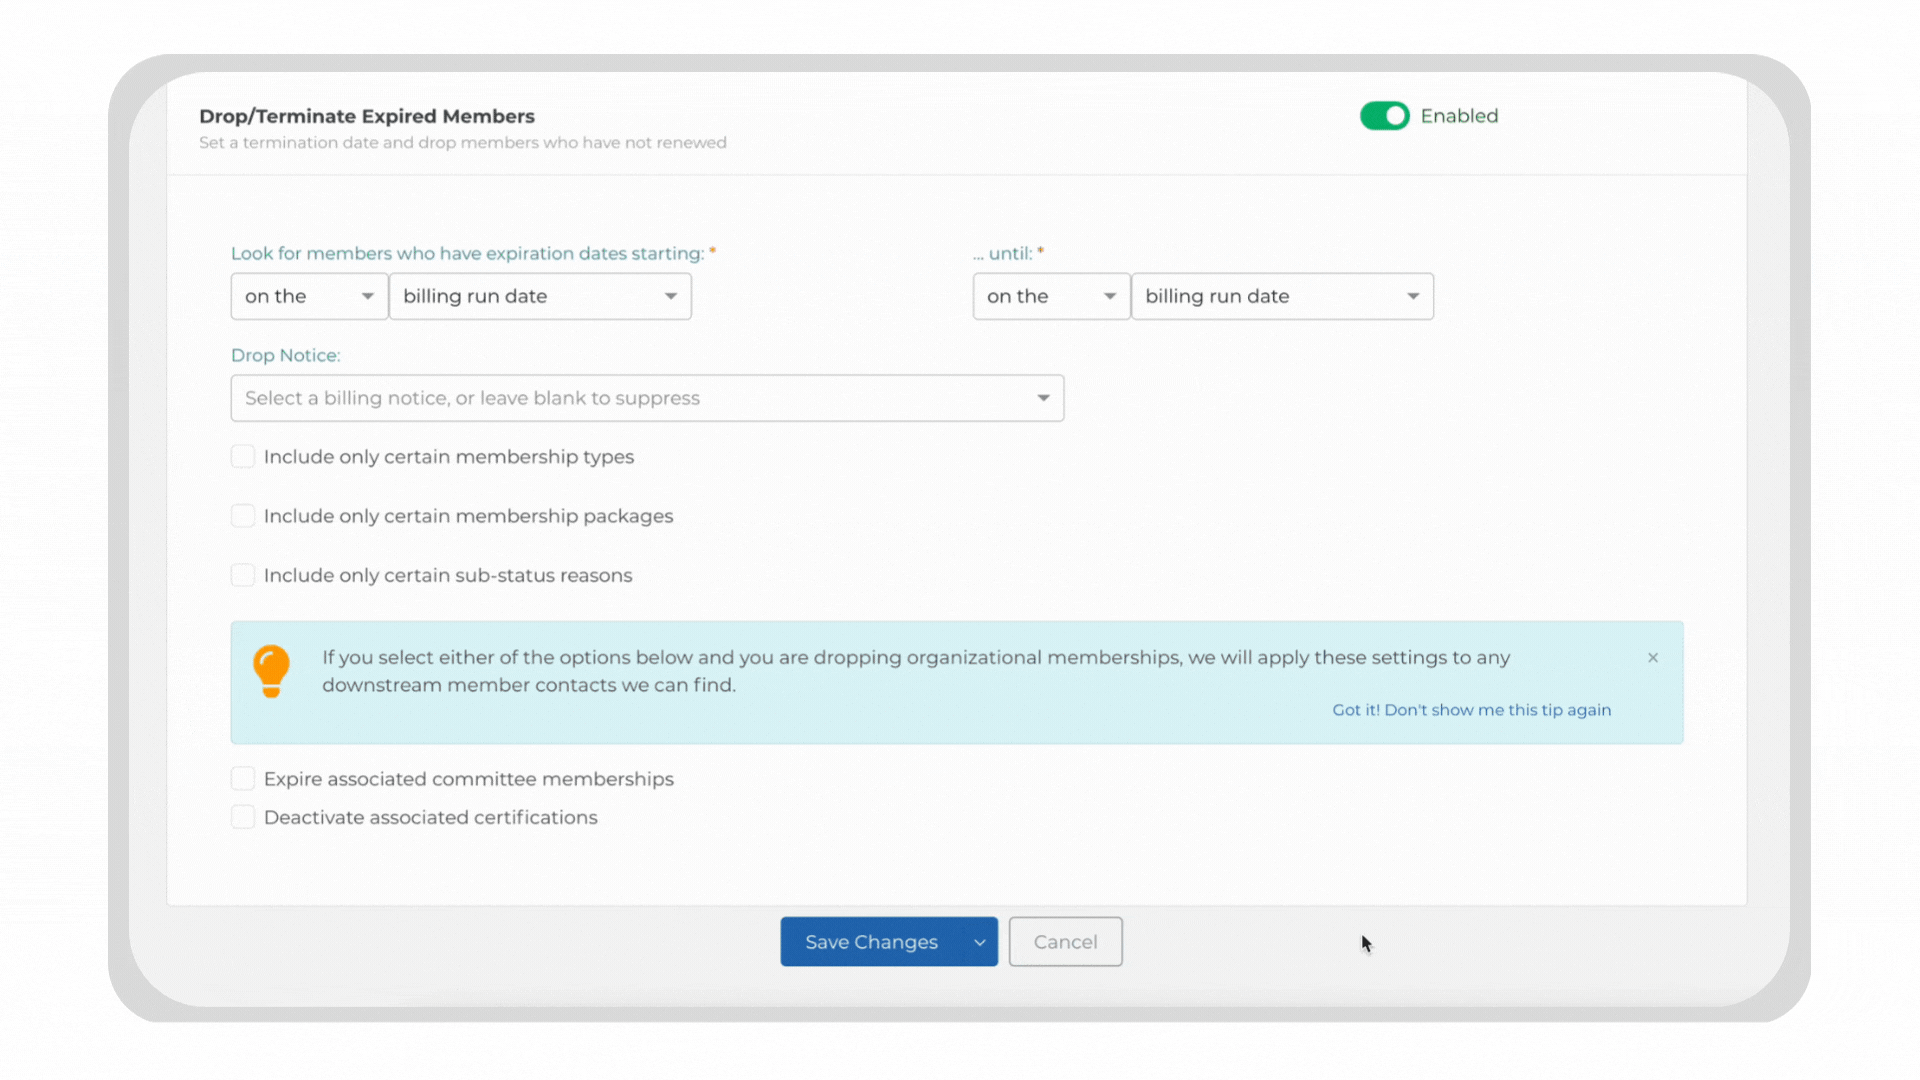Click 'Got it! Don't show me this tip again'
Viewport: 1920px width, 1080px height.
(x=1471, y=710)
